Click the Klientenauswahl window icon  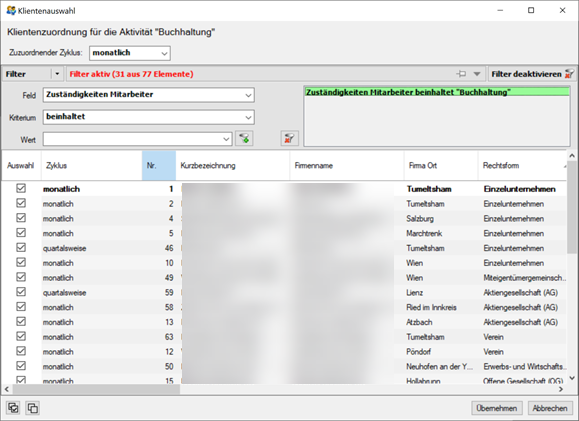click(x=11, y=10)
